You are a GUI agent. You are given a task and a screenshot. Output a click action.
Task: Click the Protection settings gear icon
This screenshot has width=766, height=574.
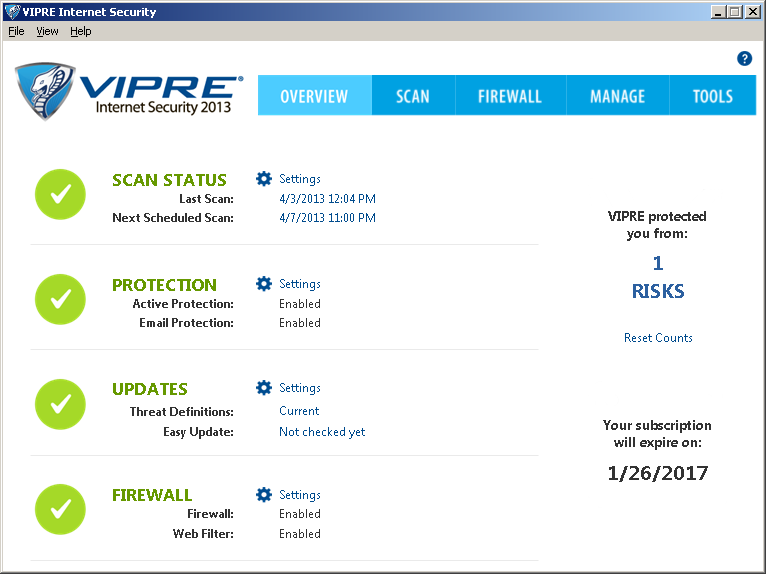(264, 284)
